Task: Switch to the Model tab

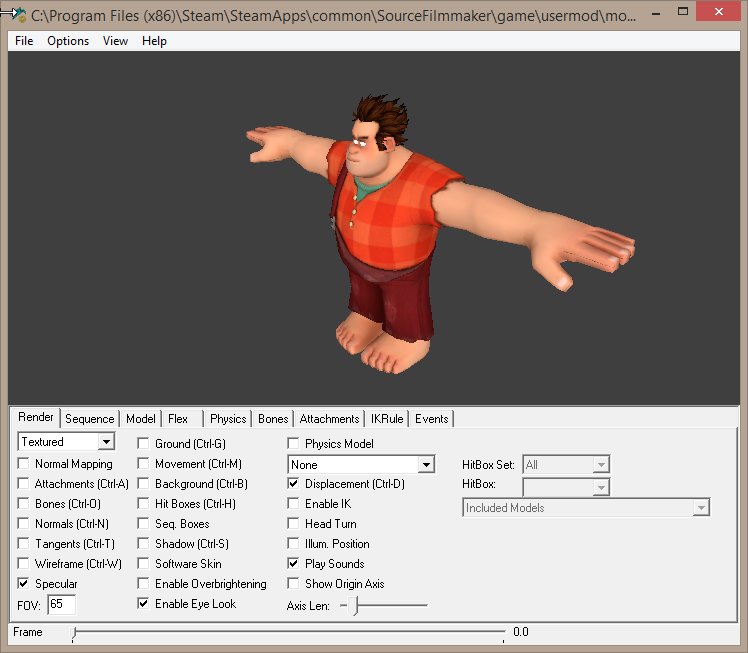Action: pyautogui.click(x=141, y=419)
